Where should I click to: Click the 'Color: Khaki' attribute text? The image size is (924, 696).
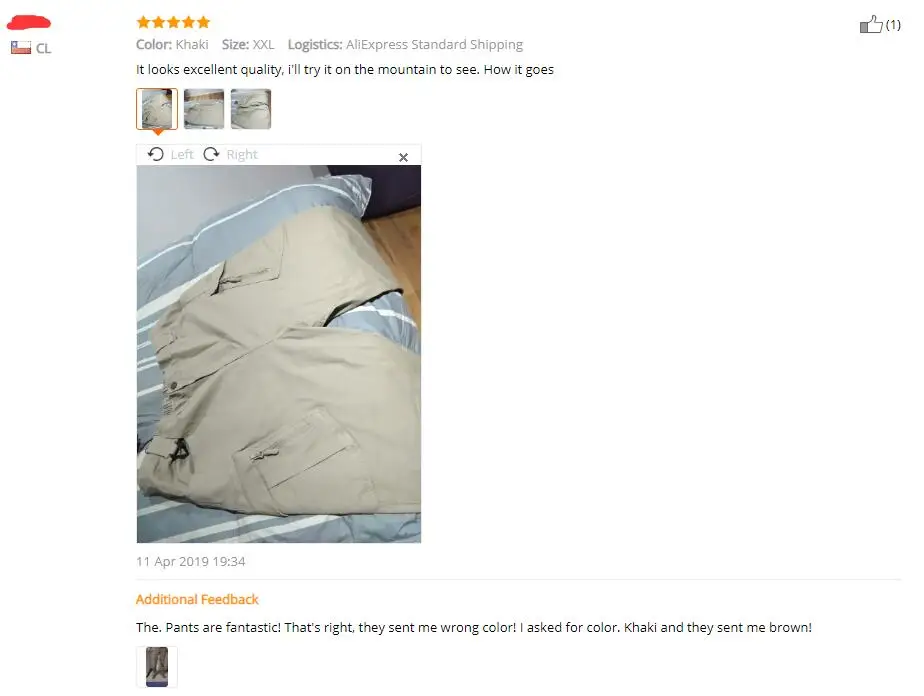172,45
